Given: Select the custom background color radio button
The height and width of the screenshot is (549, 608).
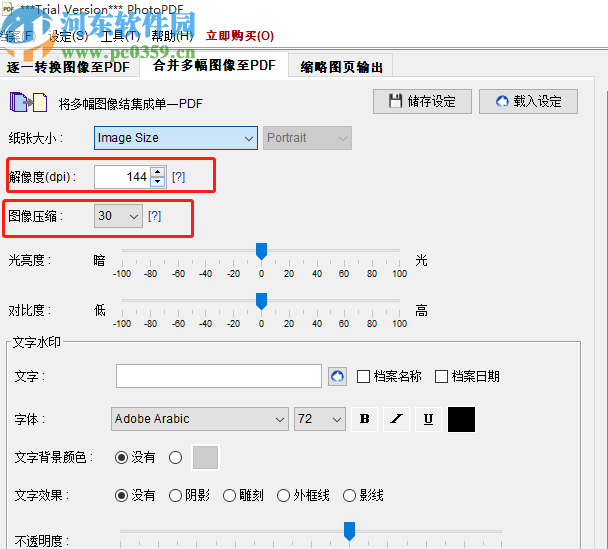Looking at the screenshot, I should tap(176, 458).
